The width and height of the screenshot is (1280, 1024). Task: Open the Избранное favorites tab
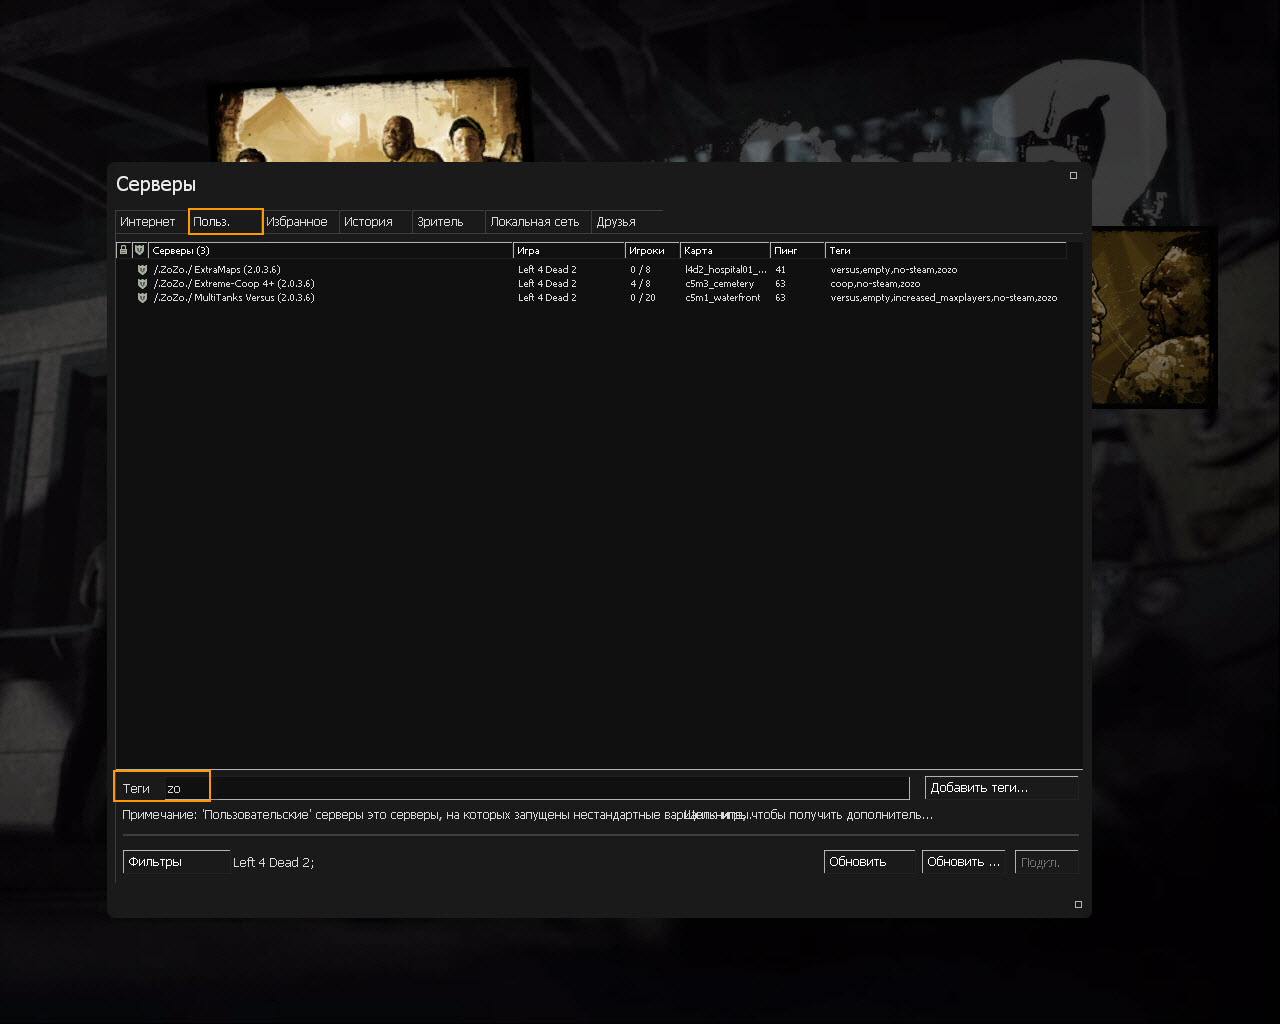[297, 222]
